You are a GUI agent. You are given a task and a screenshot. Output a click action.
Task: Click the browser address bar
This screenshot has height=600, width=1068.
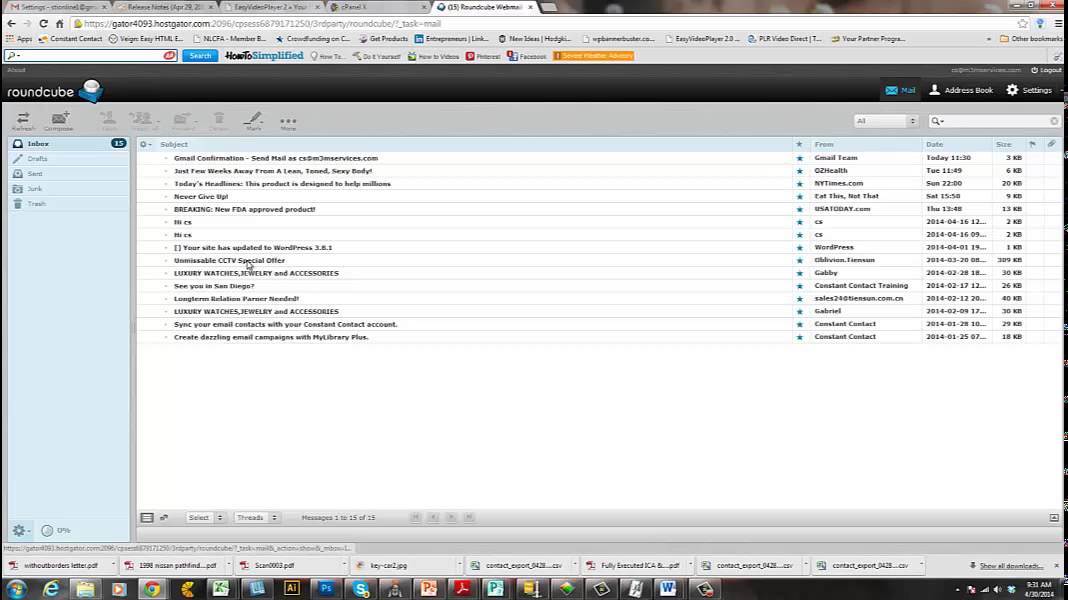click(x=545, y=23)
